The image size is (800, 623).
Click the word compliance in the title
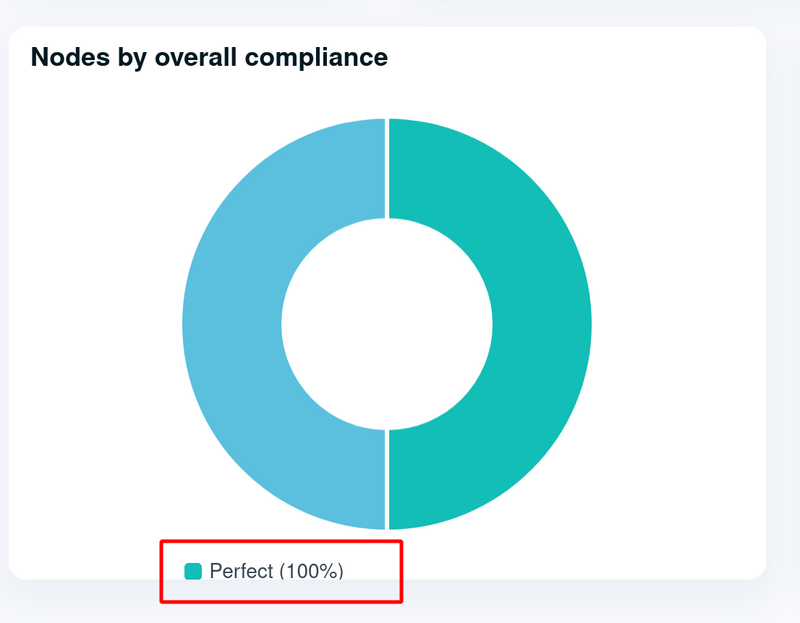316,58
